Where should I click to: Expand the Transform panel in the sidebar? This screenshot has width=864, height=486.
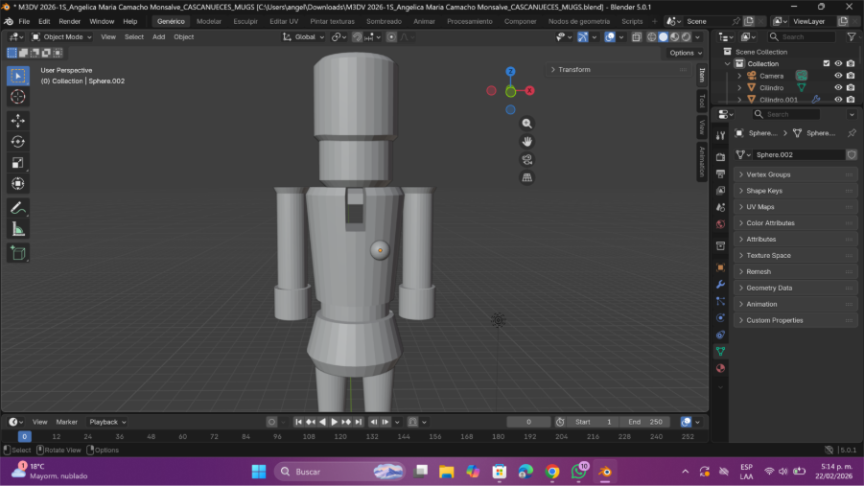pyautogui.click(x=574, y=70)
